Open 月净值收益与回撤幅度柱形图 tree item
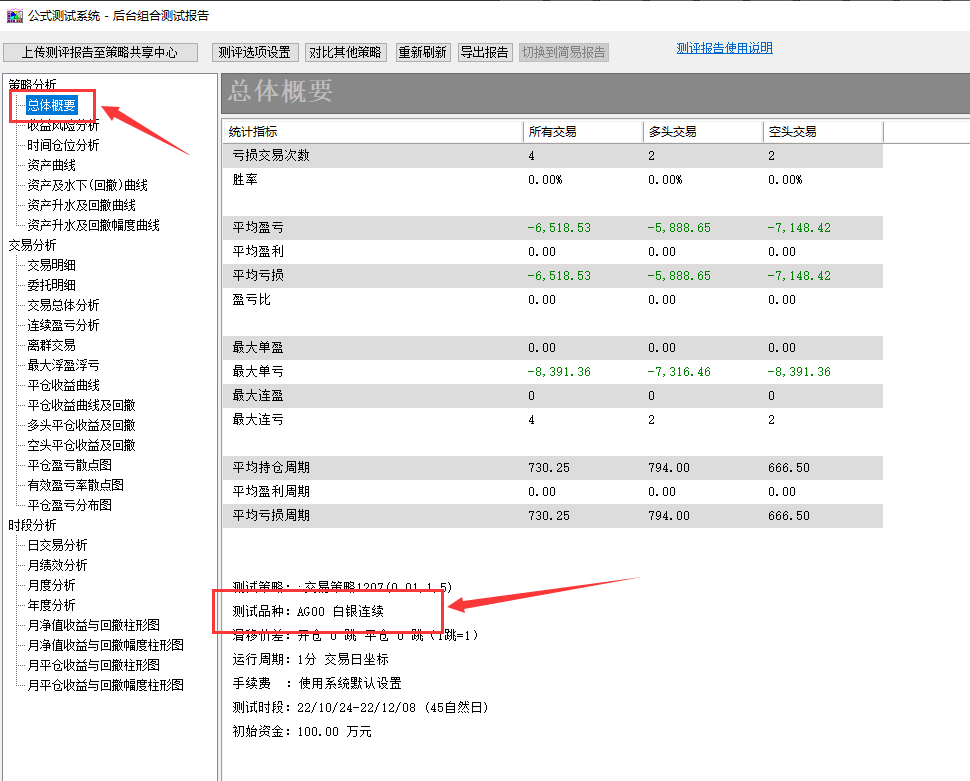 (x=105, y=645)
